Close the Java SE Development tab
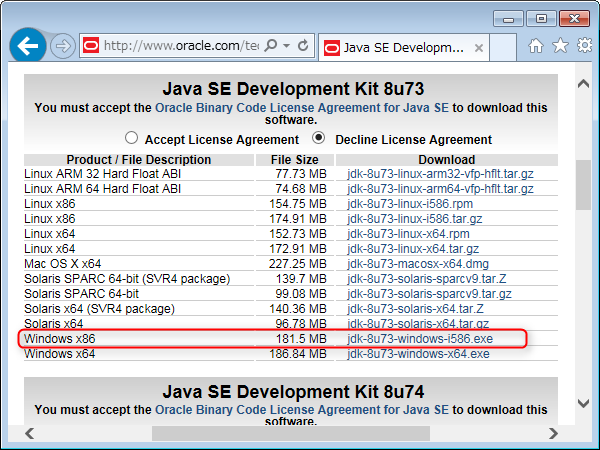This screenshot has width=600, height=450. pyautogui.click(x=479, y=48)
